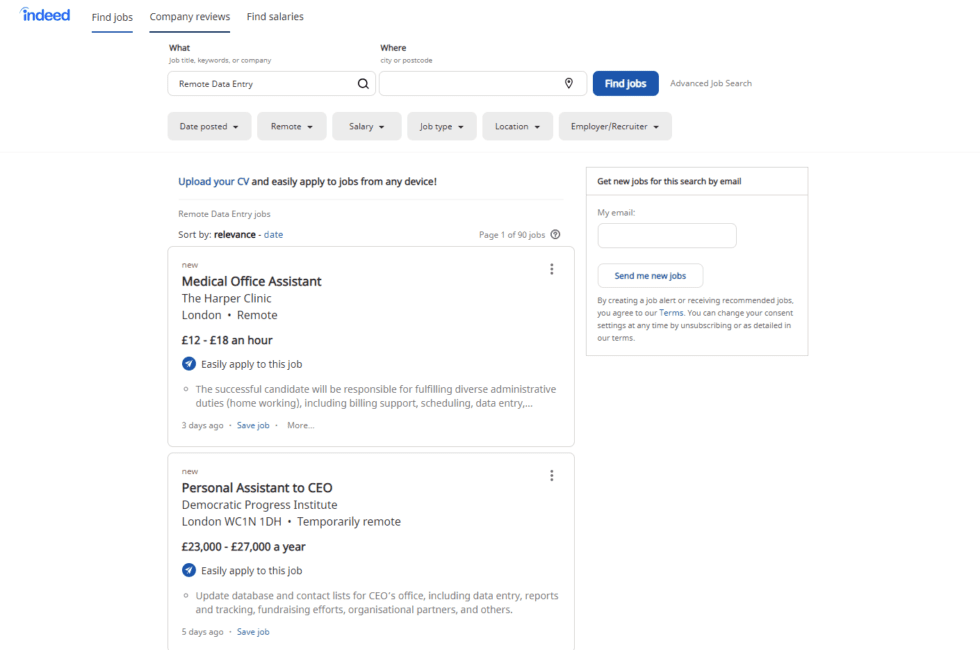Open the Job type filter

point(441,127)
